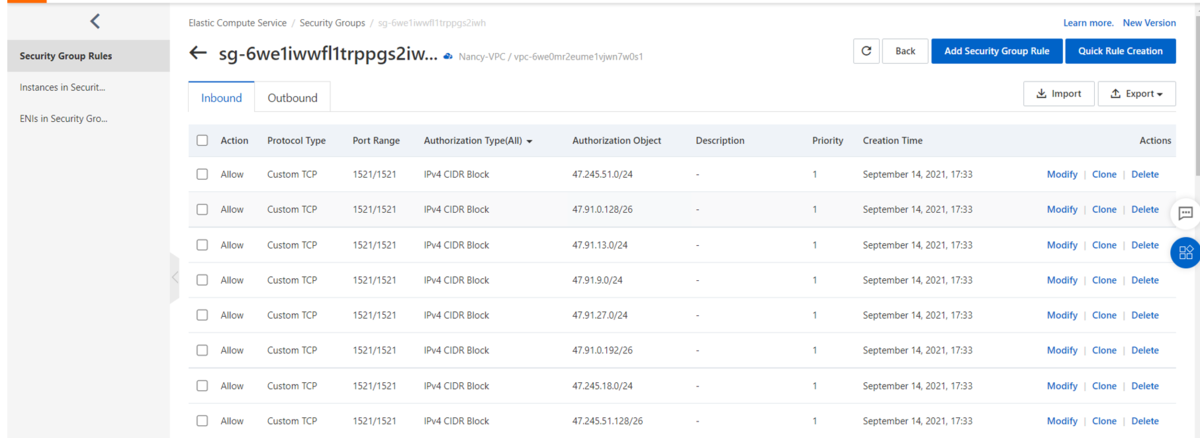Modify the 47.245.18.0/24 rule
Image resolution: width=1200 pixels, height=438 pixels.
1062,386
